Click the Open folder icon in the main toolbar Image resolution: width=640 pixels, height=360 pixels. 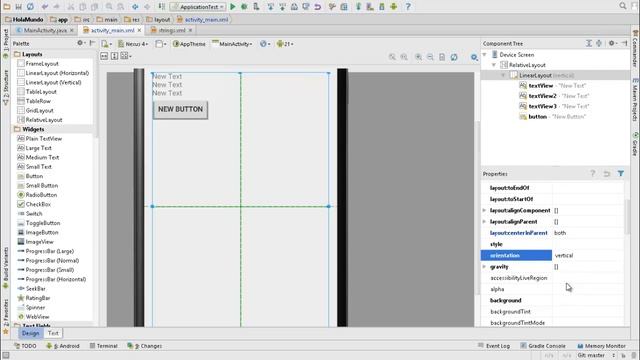(x=7, y=7)
